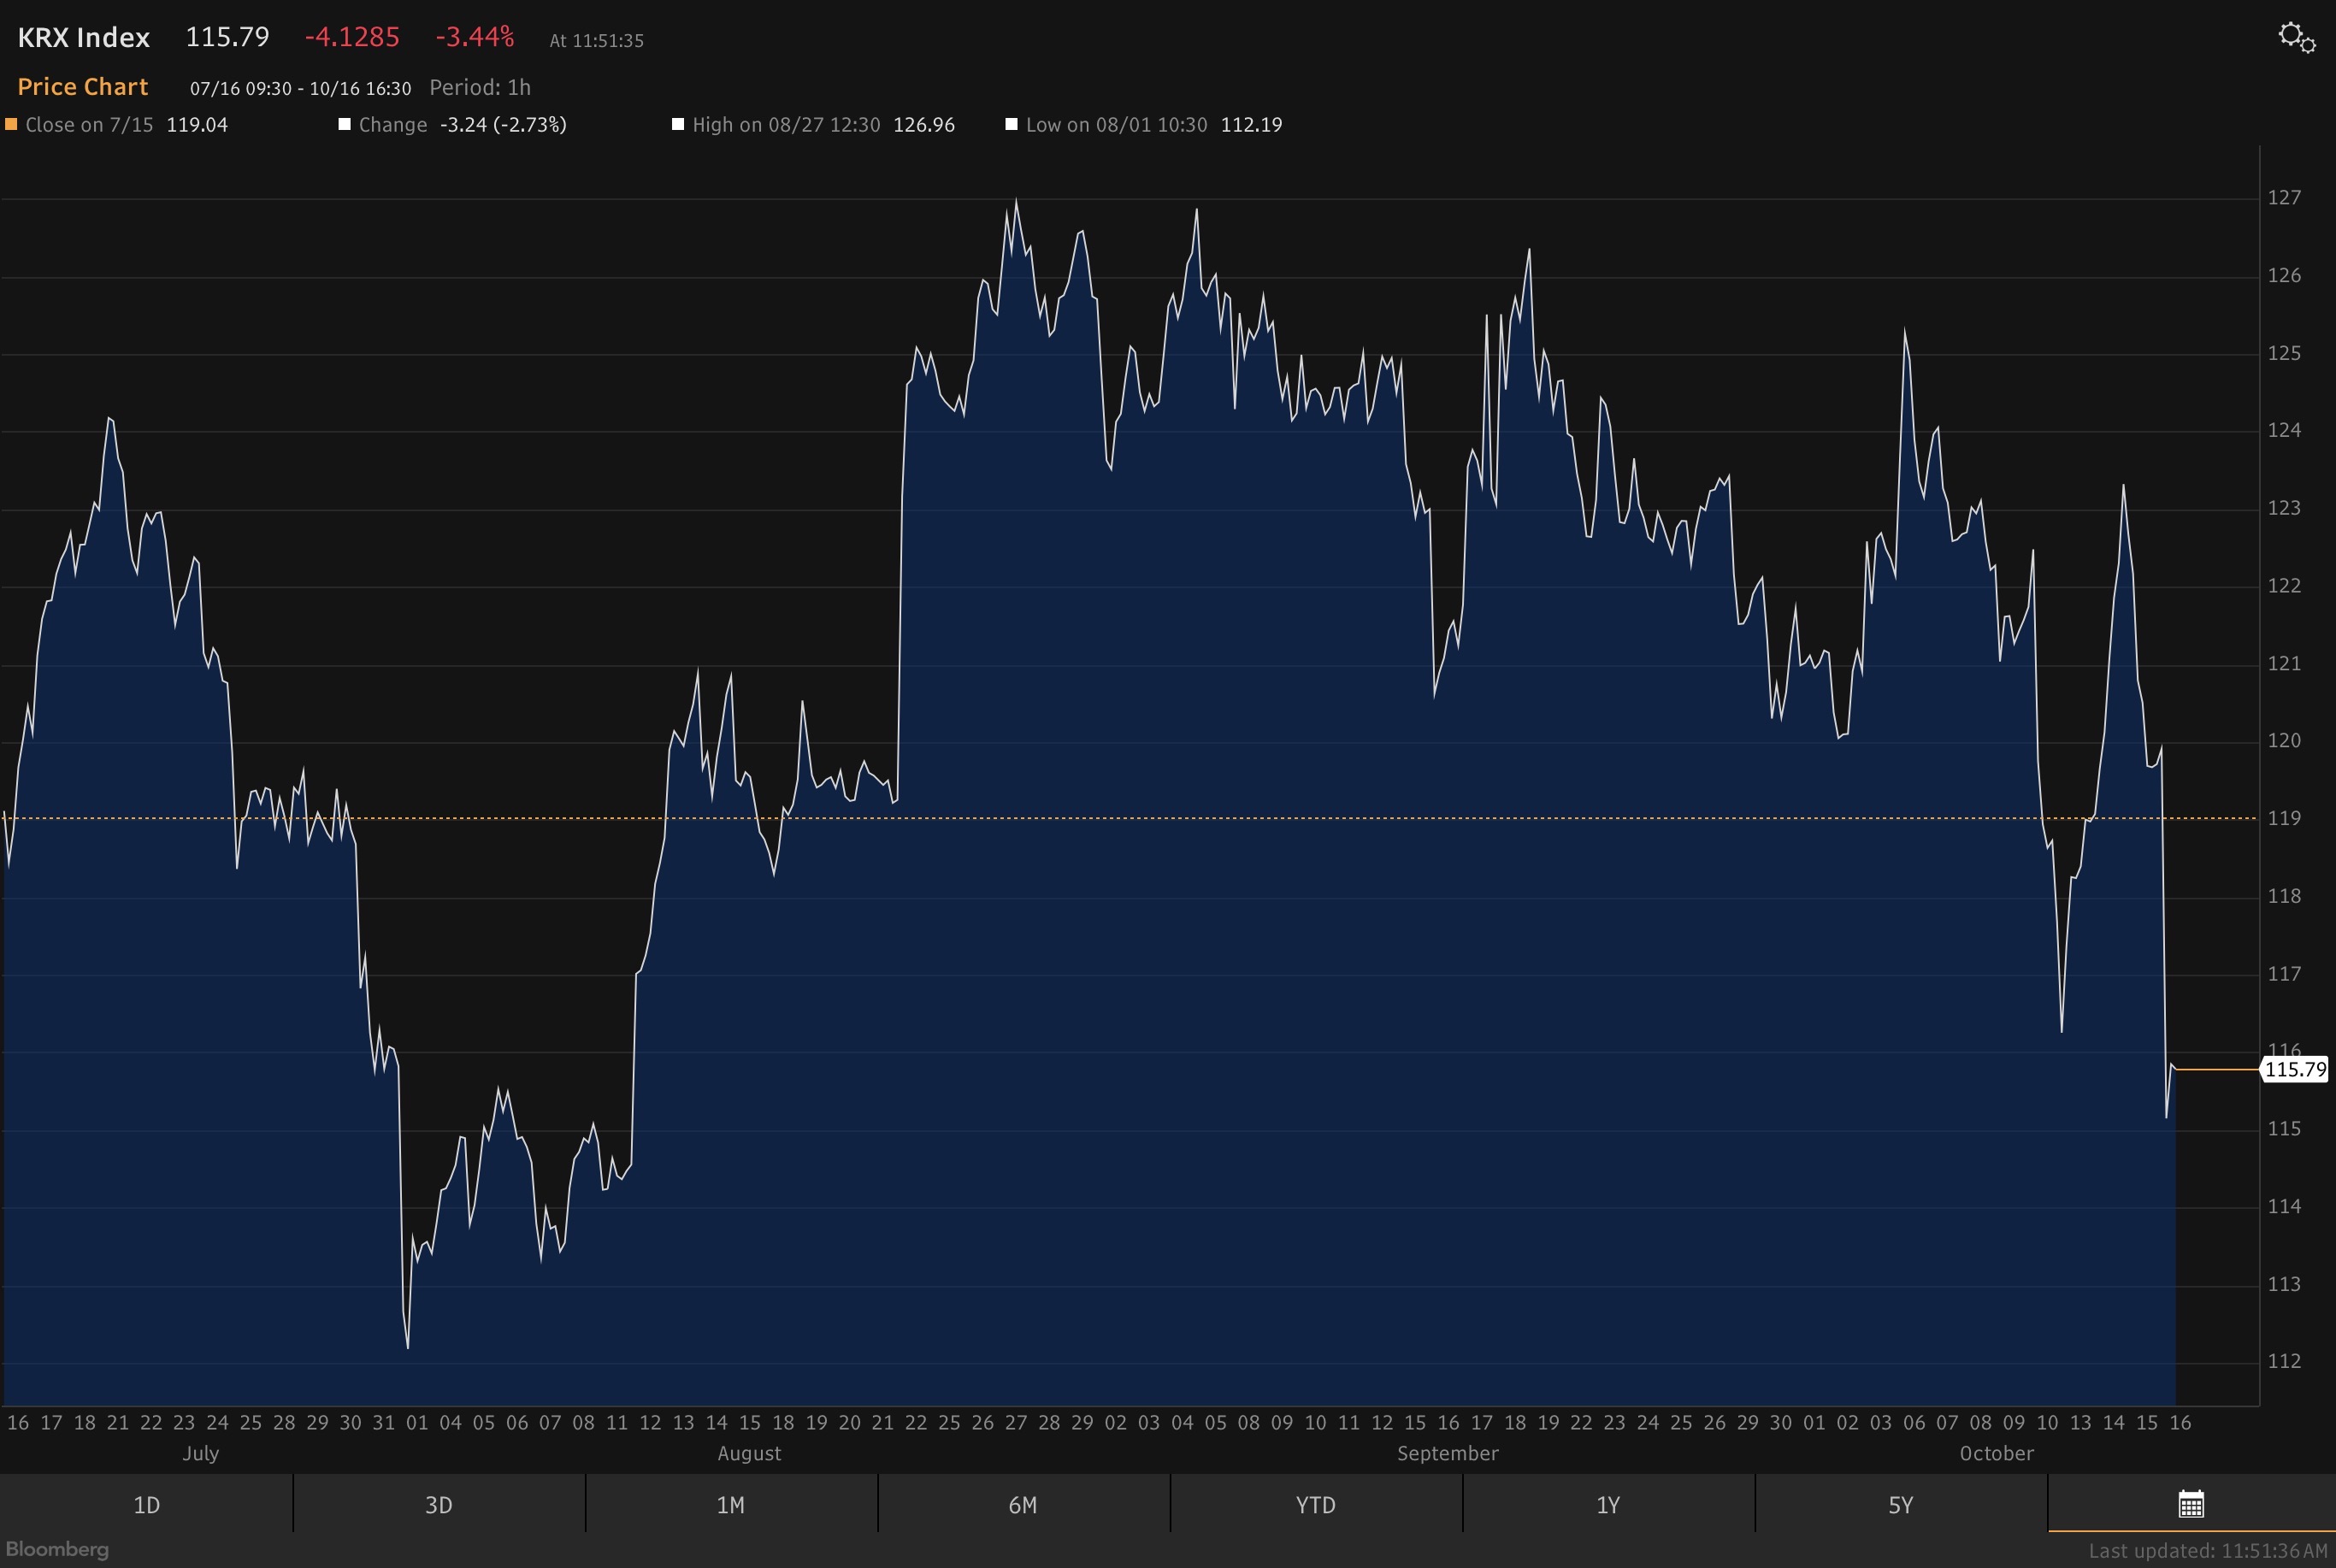
Task: Click the Bloomberg logo text
Action: (57, 1549)
